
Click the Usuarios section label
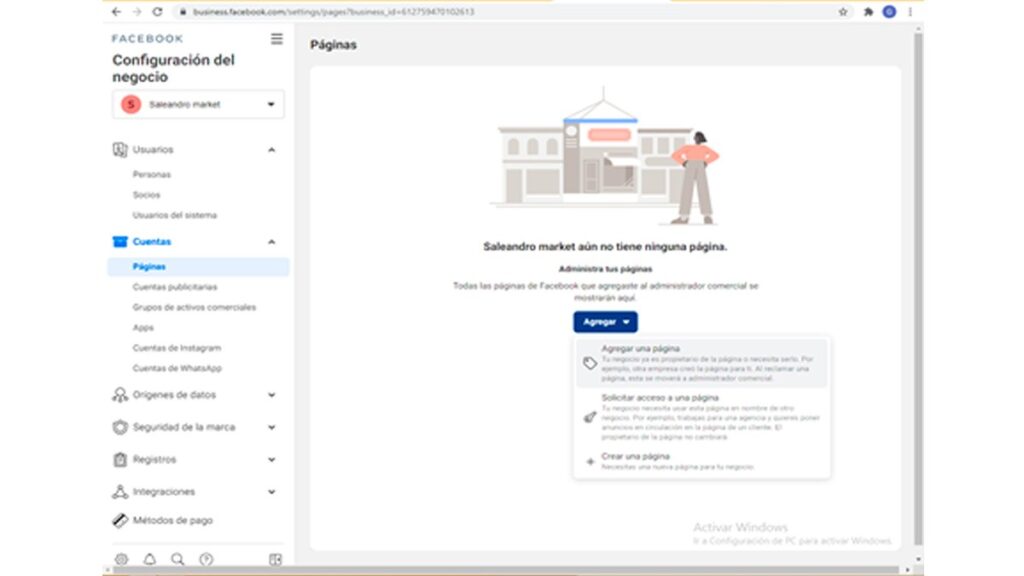(x=153, y=150)
